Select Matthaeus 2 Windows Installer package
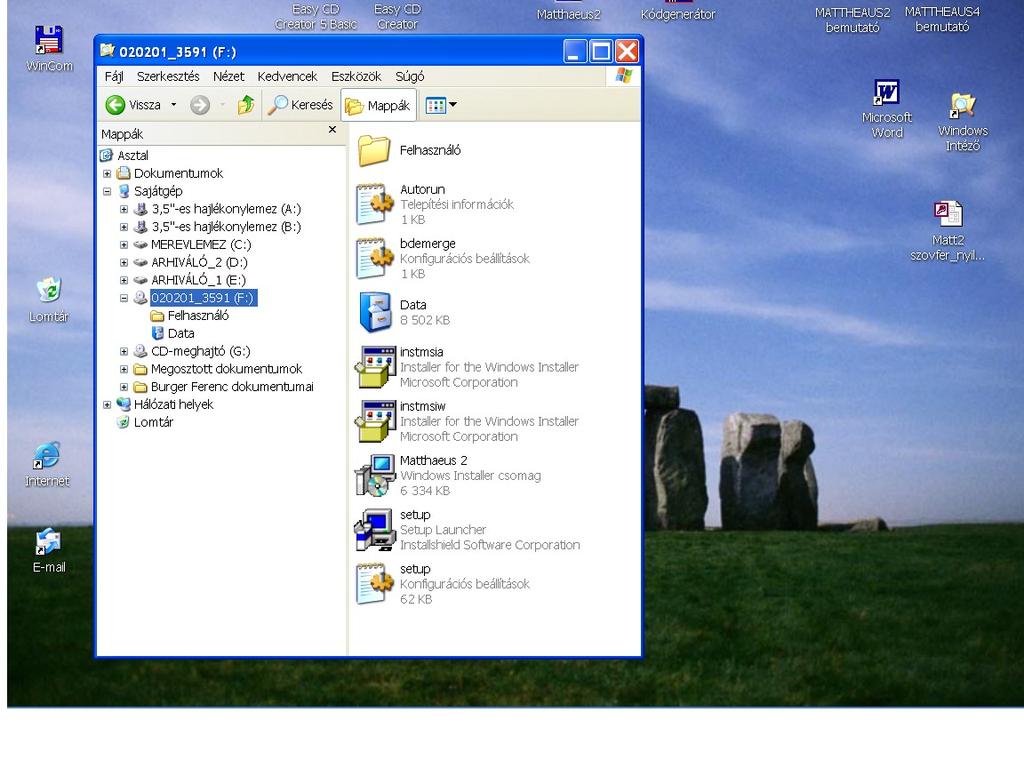This screenshot has width=1024, height=768. click(x=448, y=475)
